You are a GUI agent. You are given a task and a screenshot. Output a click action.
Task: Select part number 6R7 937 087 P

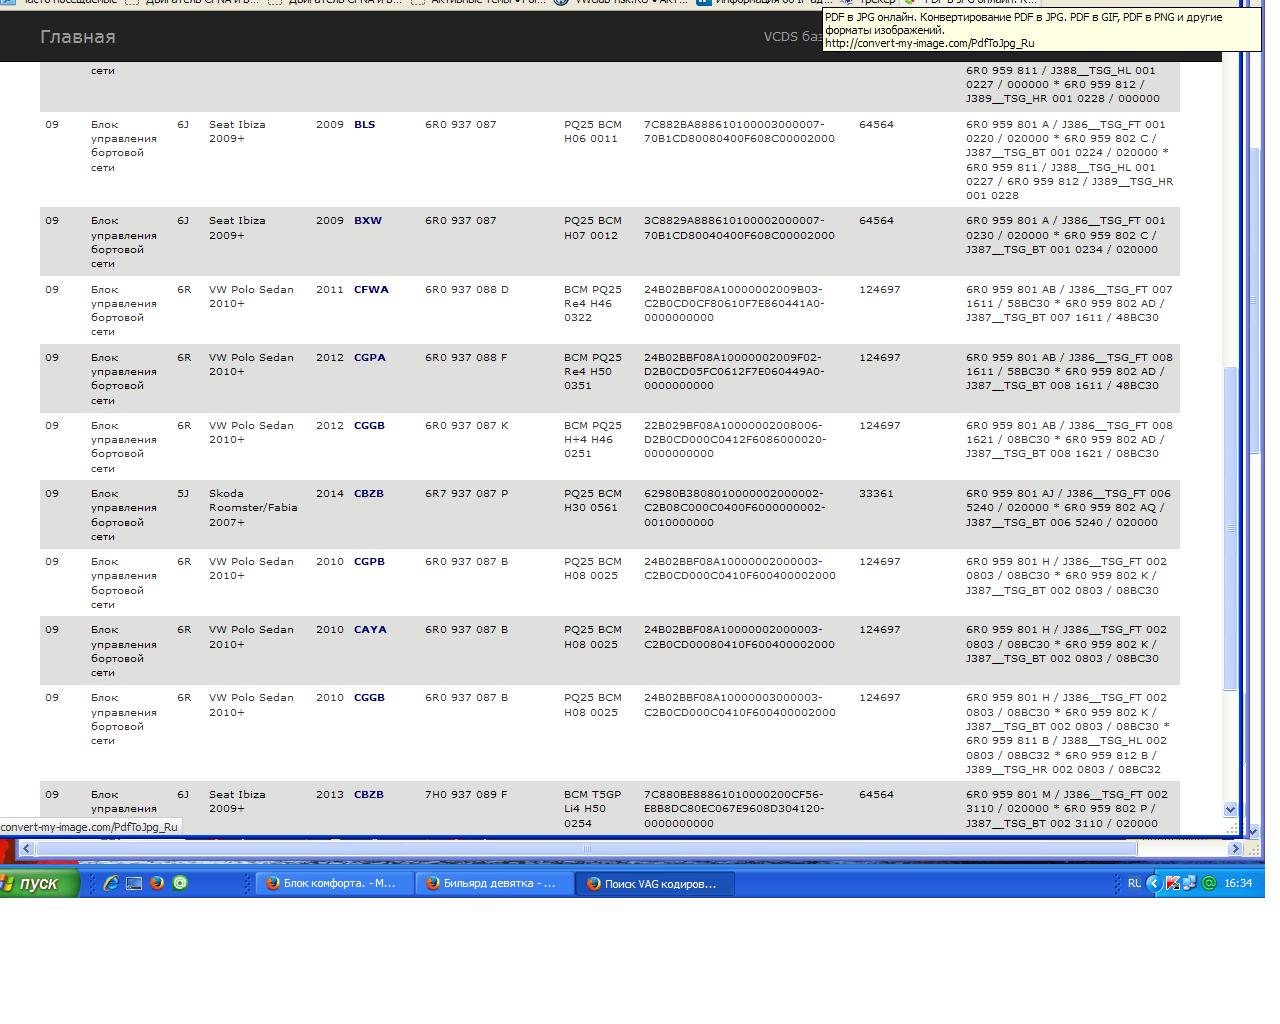[x=467, y=494]
